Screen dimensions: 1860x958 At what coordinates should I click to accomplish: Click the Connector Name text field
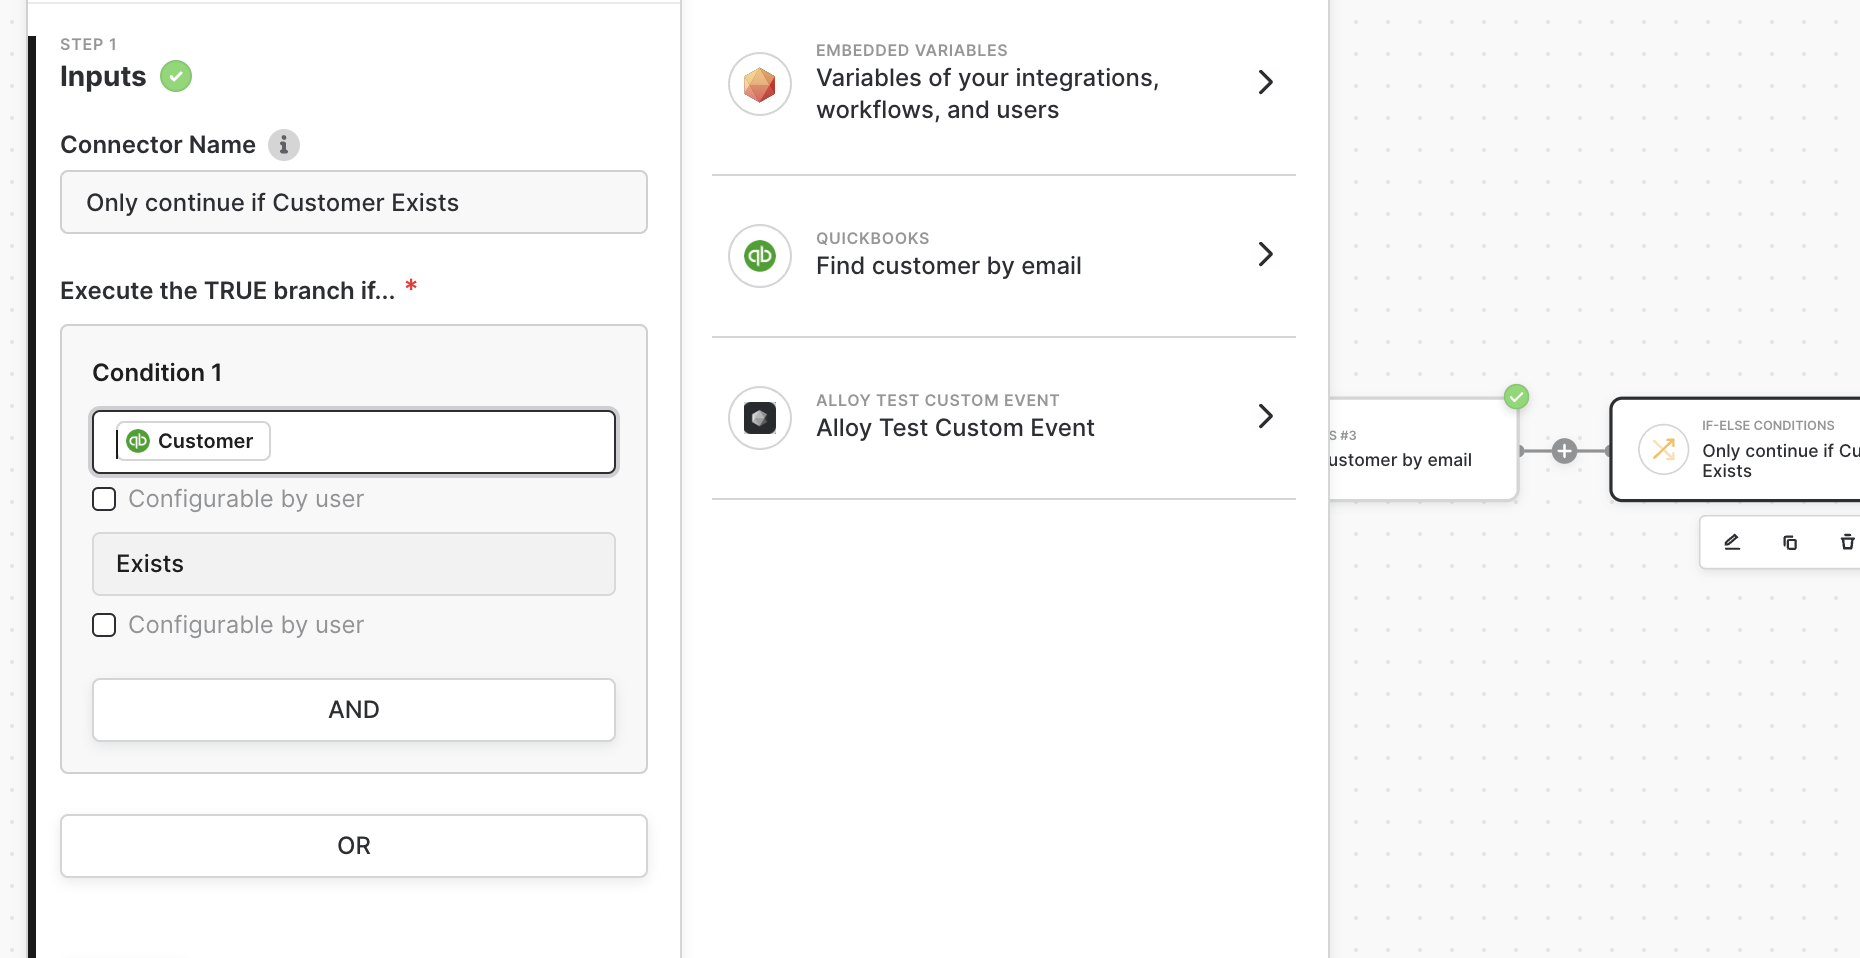point(354,202)
